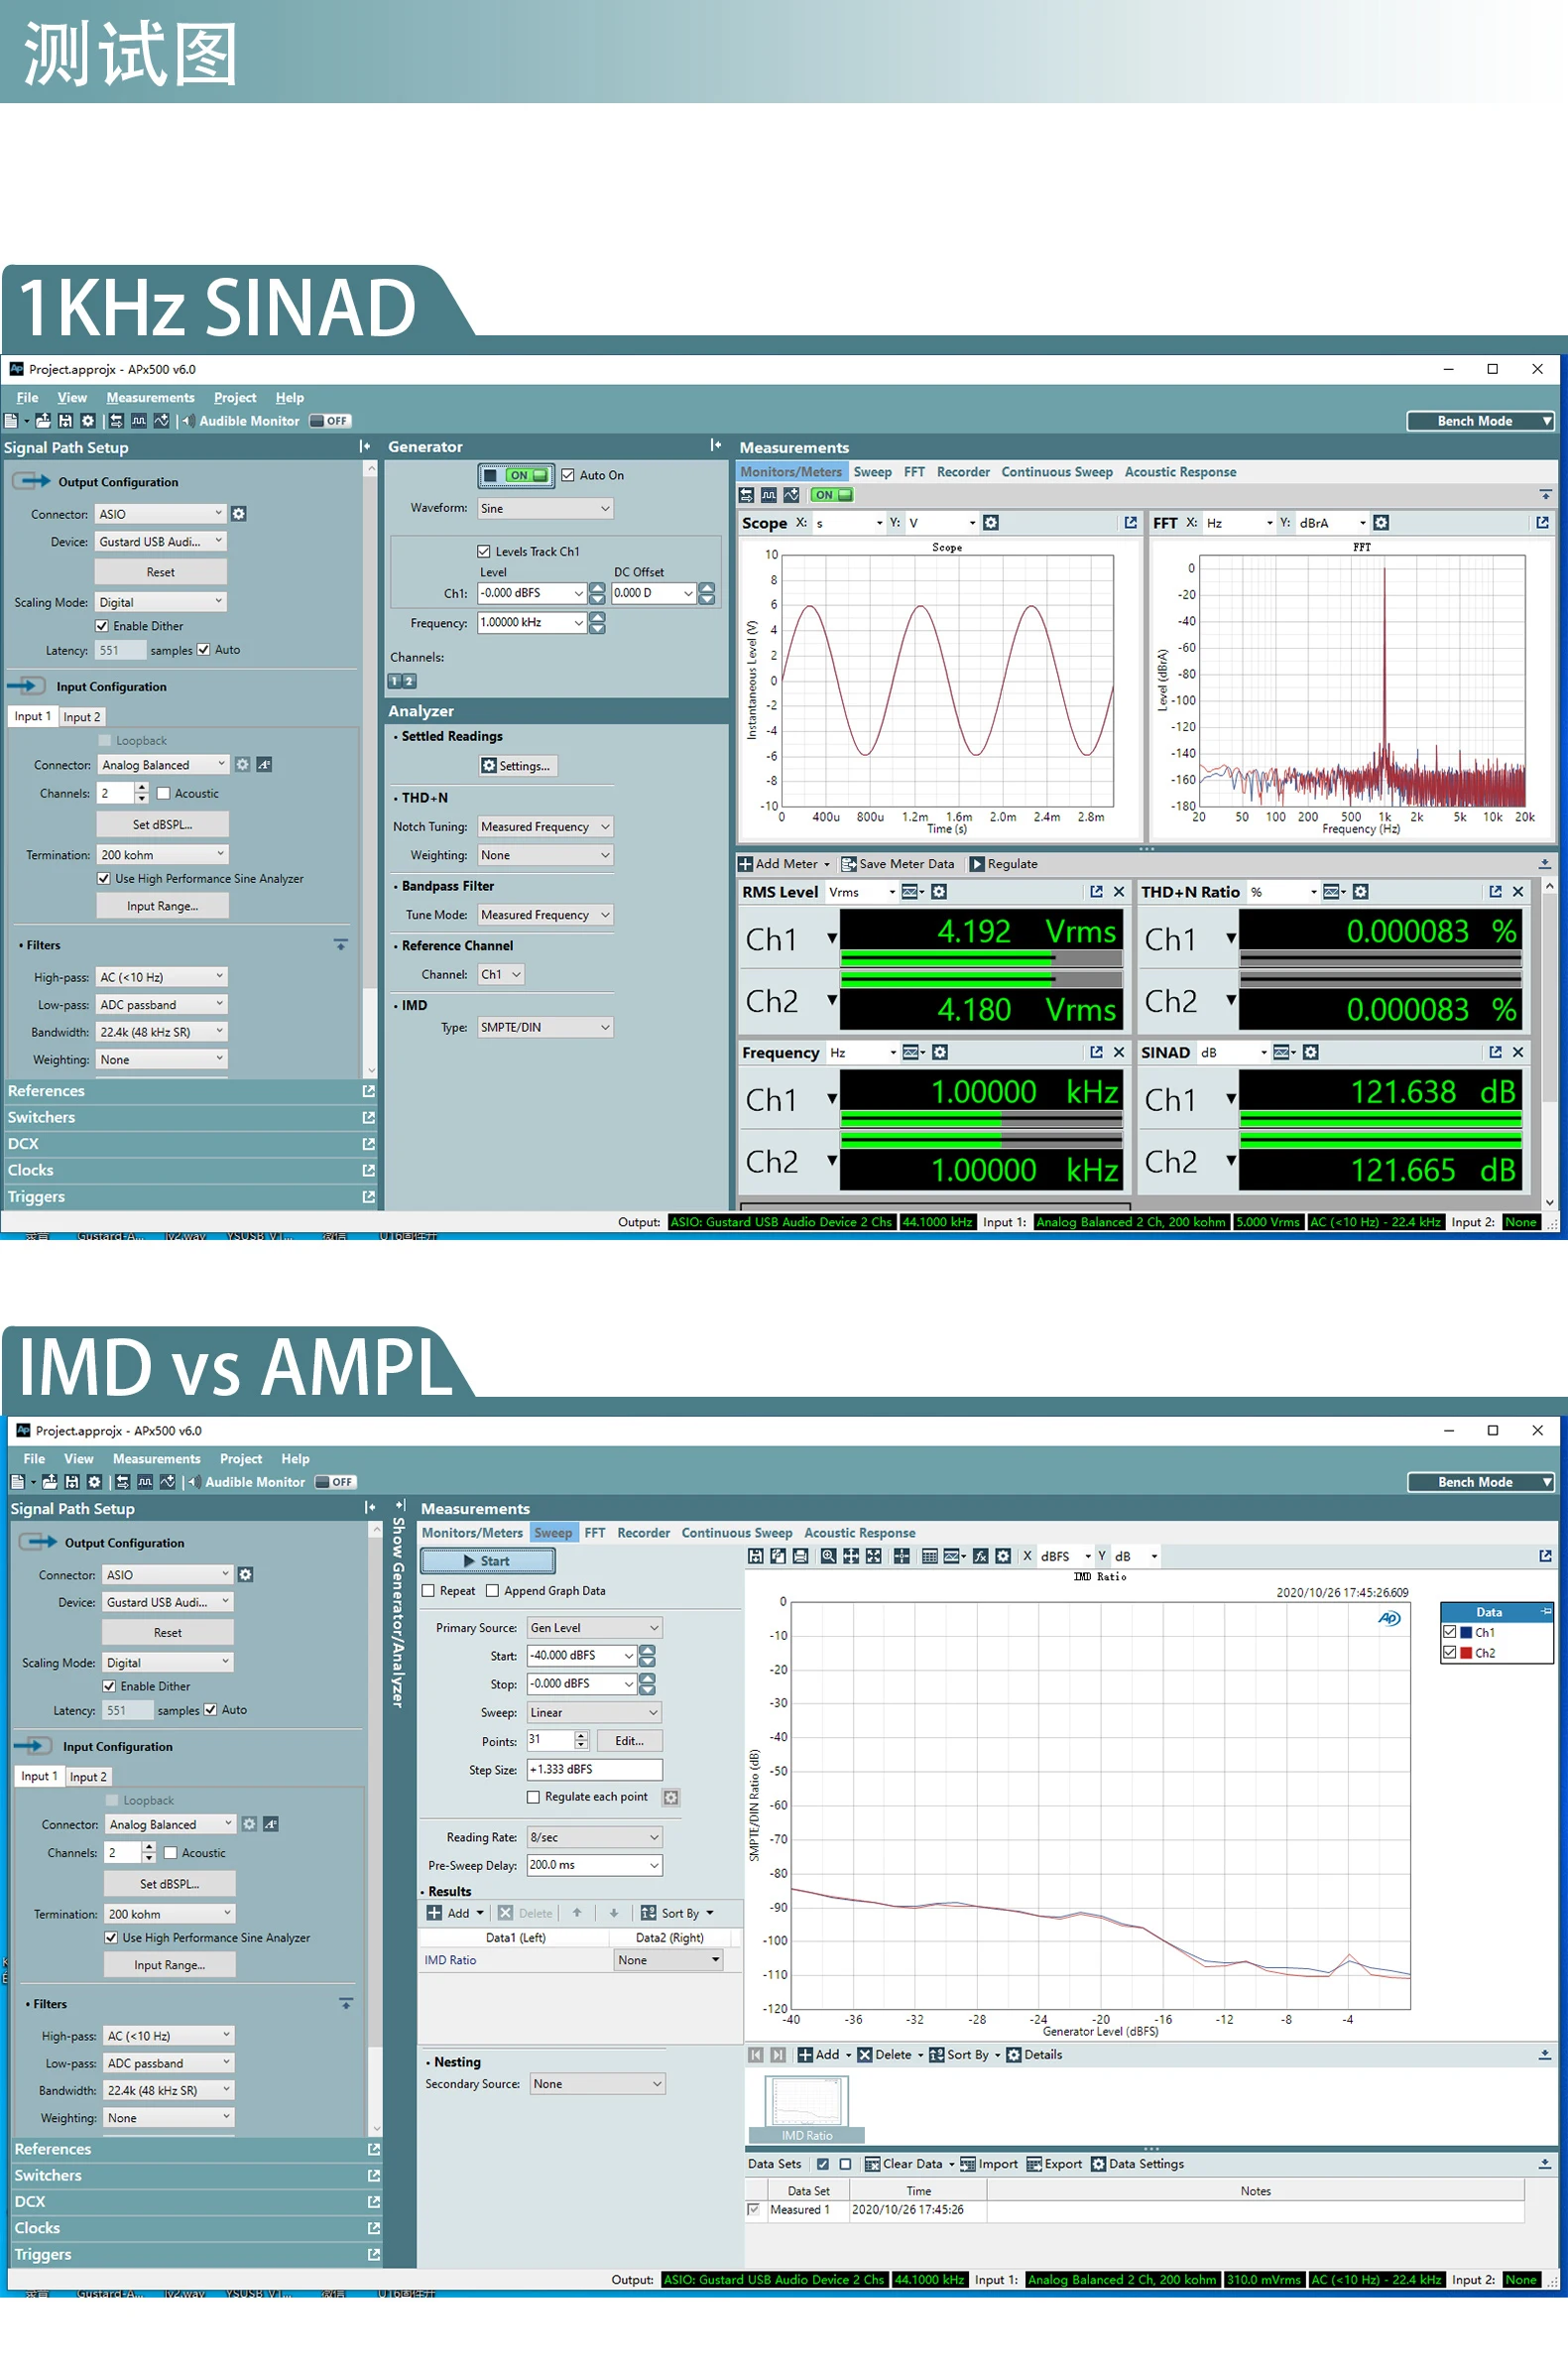Screen dimensions: 1568x2368
Task: Toggle Enable Dither checkbox in top window
Action: click(102, 626)
